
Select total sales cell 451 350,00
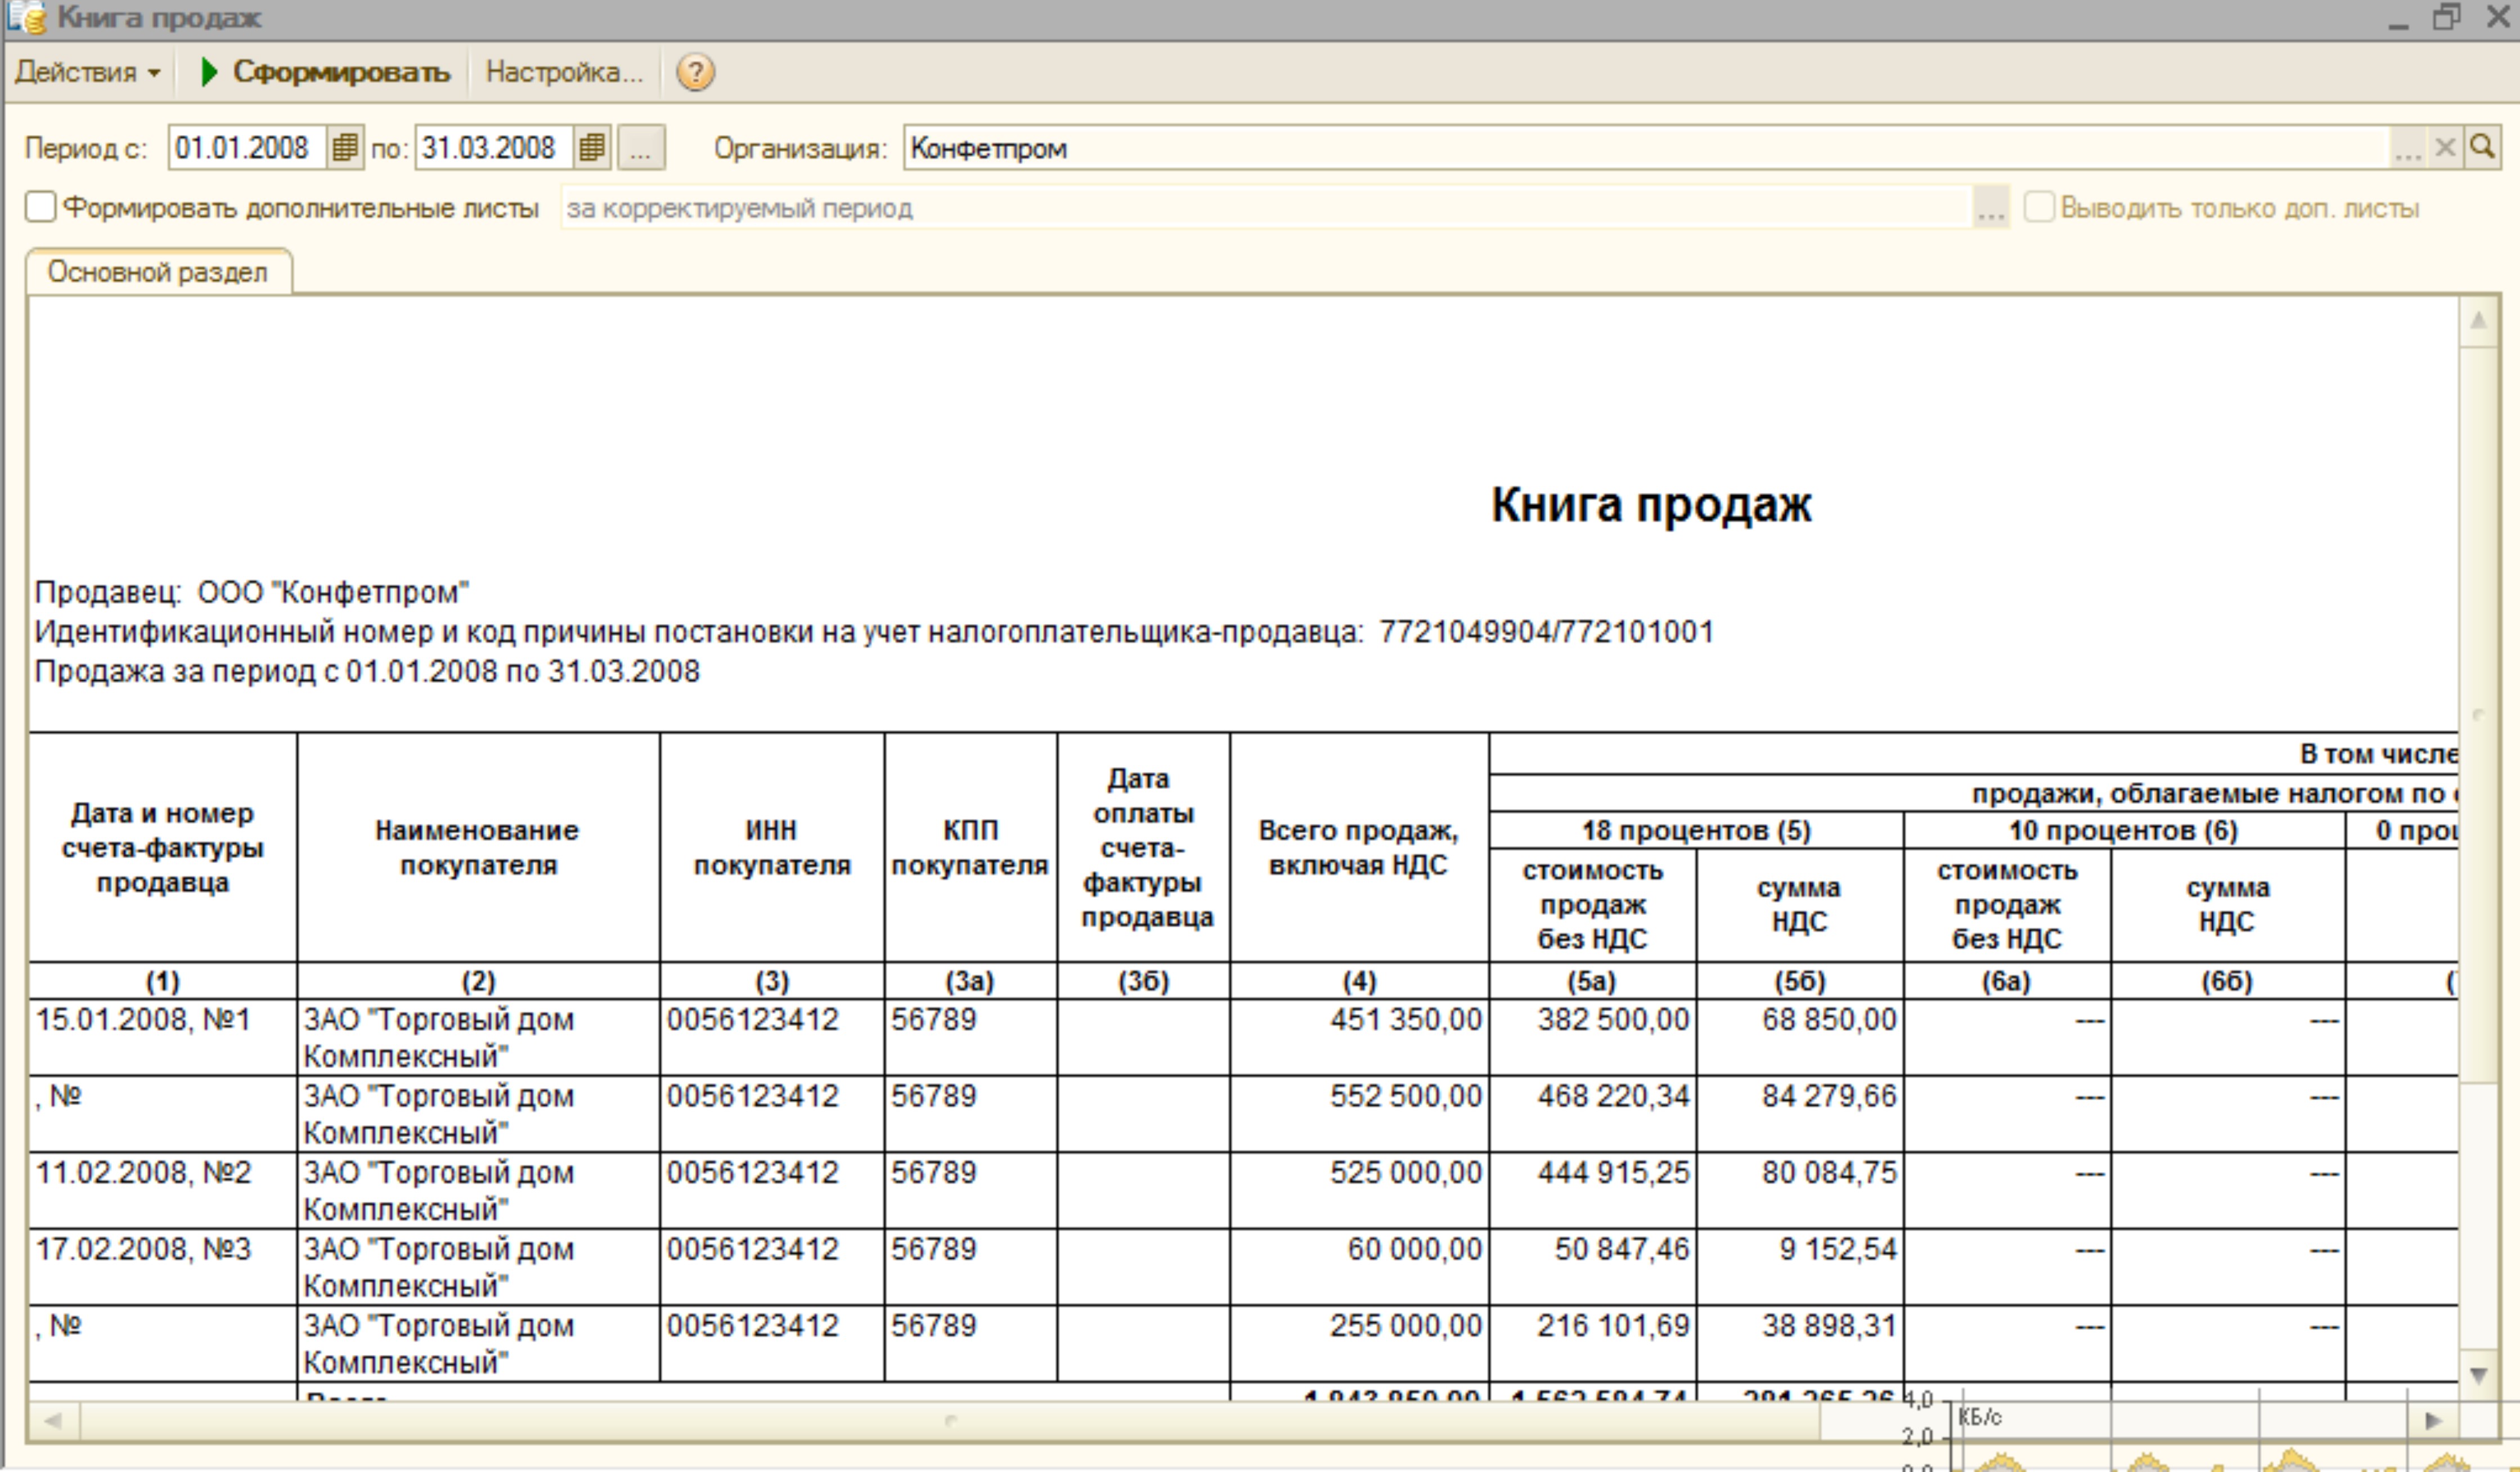coord(1359,1038)
